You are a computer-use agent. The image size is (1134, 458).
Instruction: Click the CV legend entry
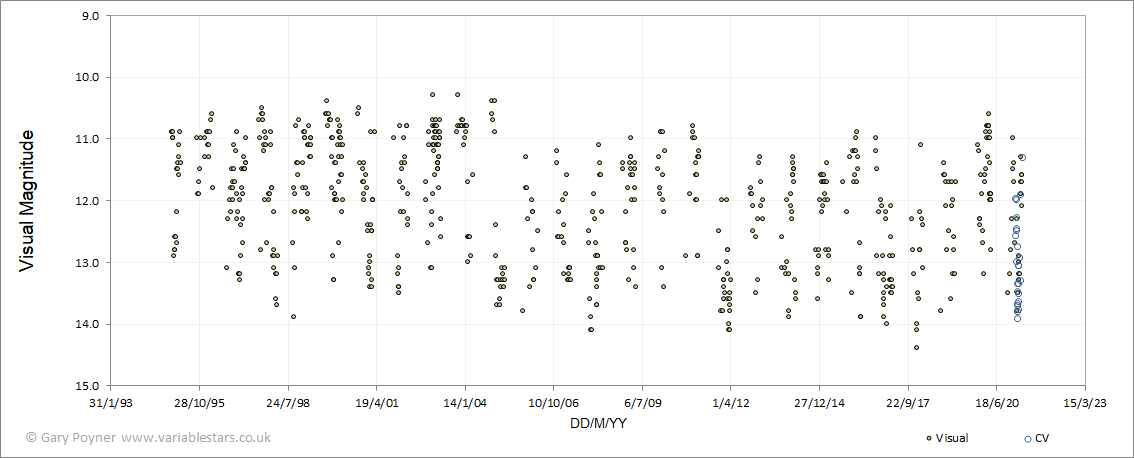tap(1036, 438)
